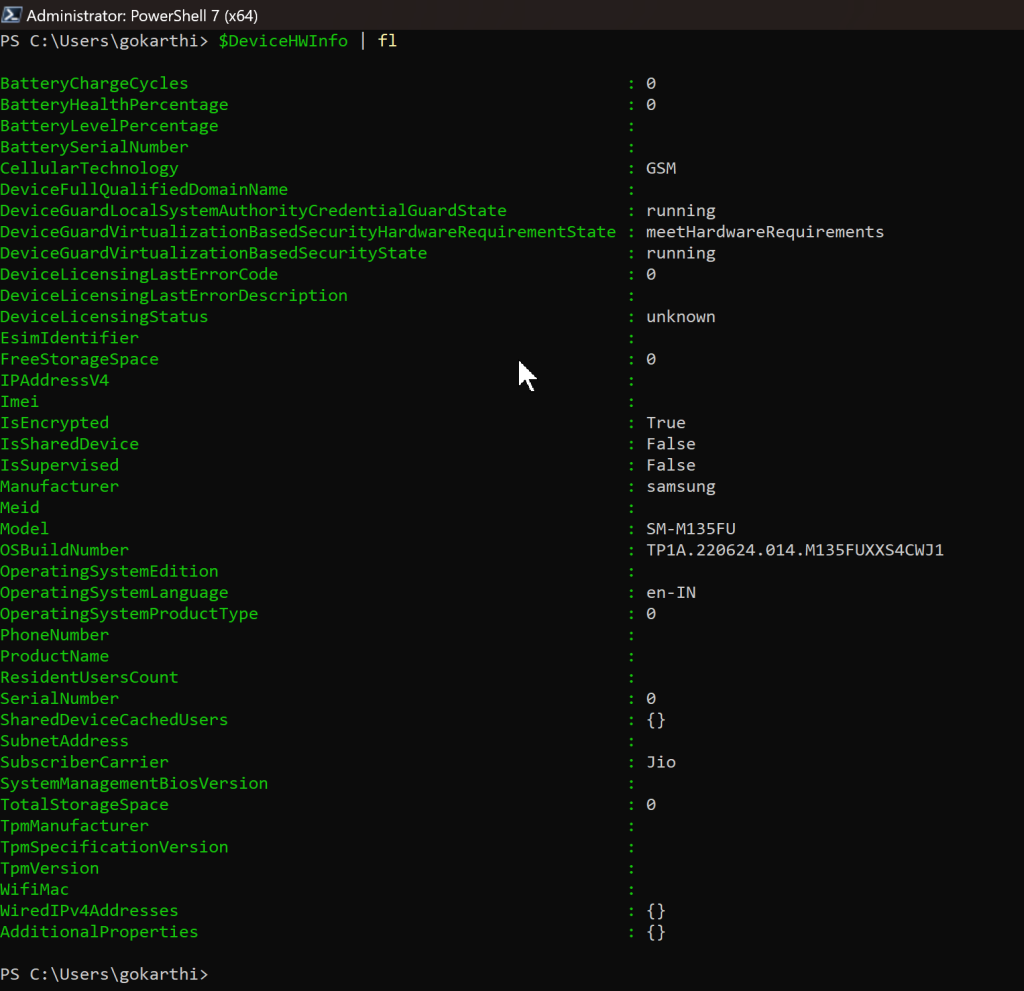Click the TotalStorageSpace label
This screenshot has height=991, width=1024.
tap(84, 805)
